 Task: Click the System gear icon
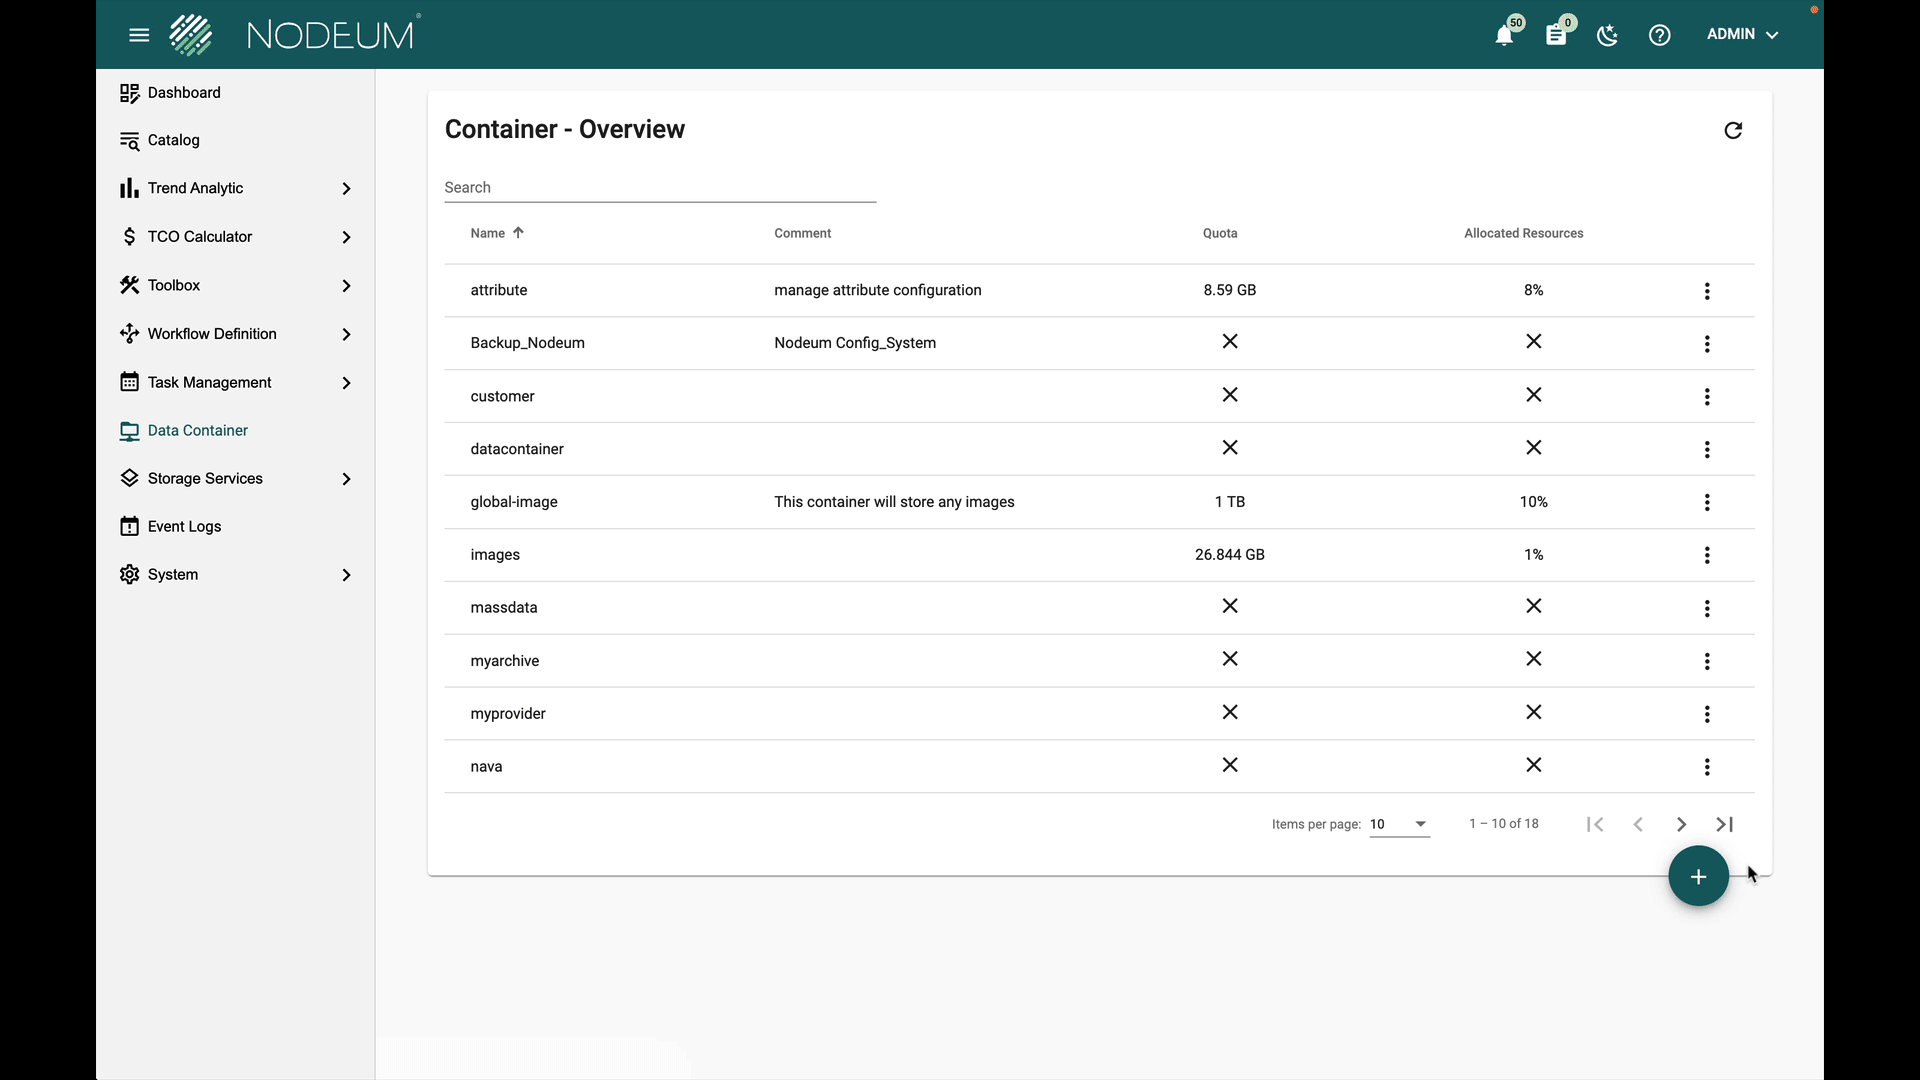(129, 574)
